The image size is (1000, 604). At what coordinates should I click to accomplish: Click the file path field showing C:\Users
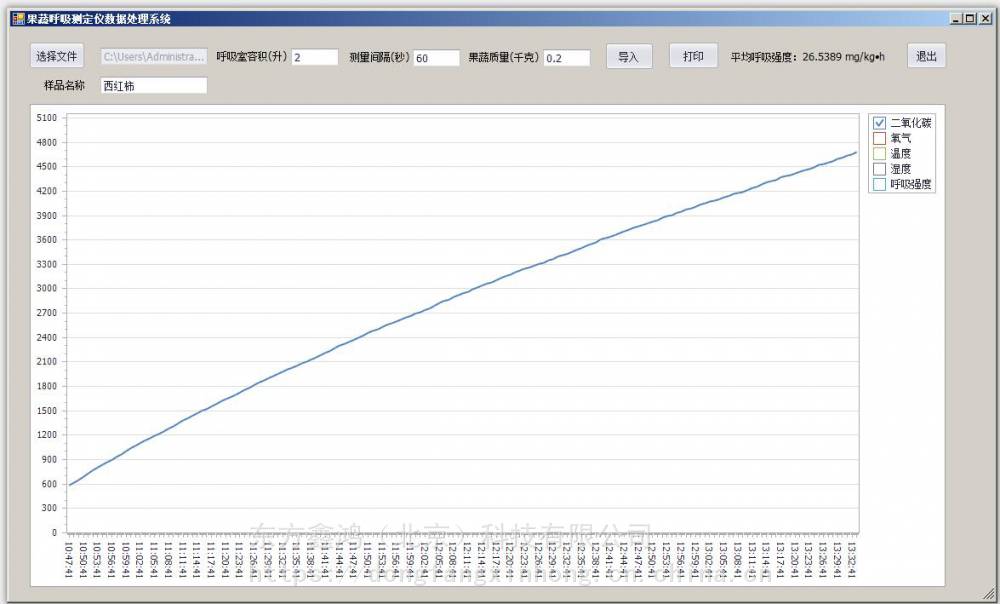(154, 58)
